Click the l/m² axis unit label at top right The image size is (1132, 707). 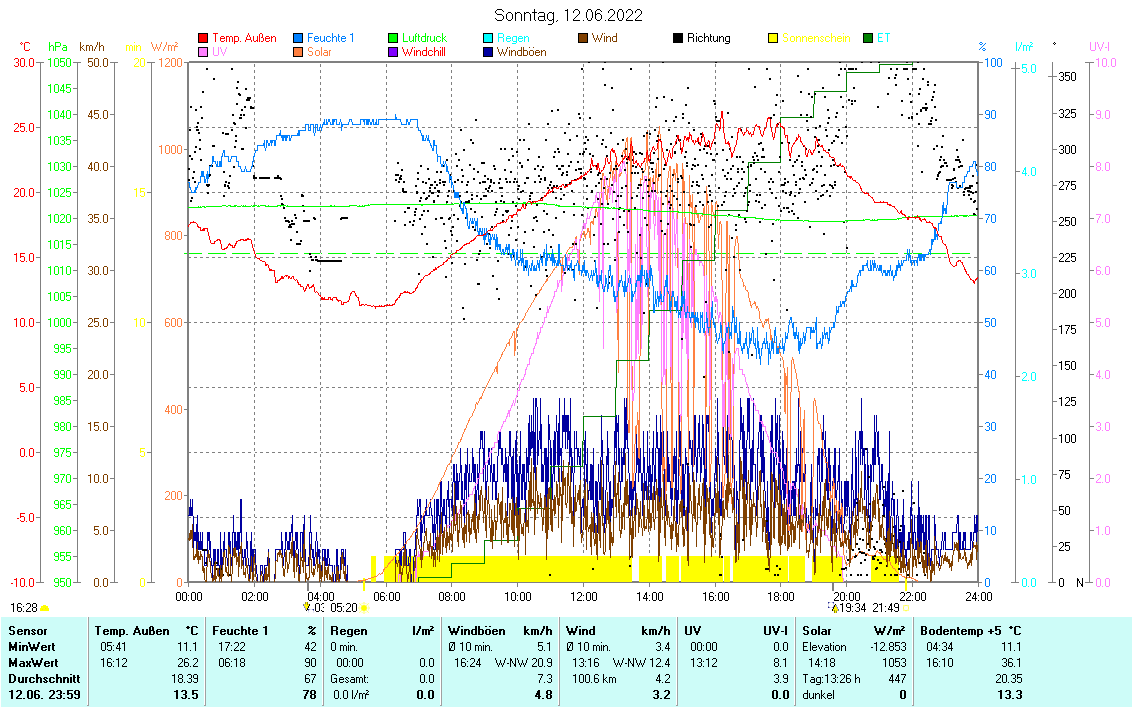coord(1024,47)
